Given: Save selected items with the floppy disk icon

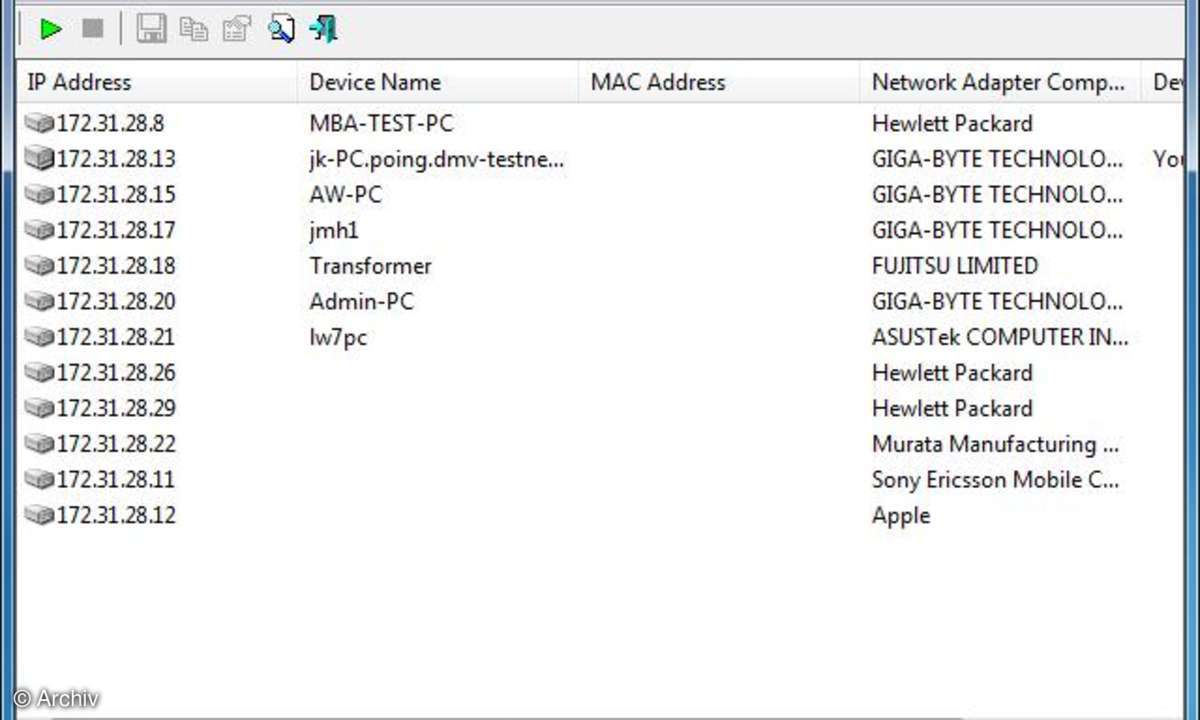Looking at the screenshot, I should 151,29.
